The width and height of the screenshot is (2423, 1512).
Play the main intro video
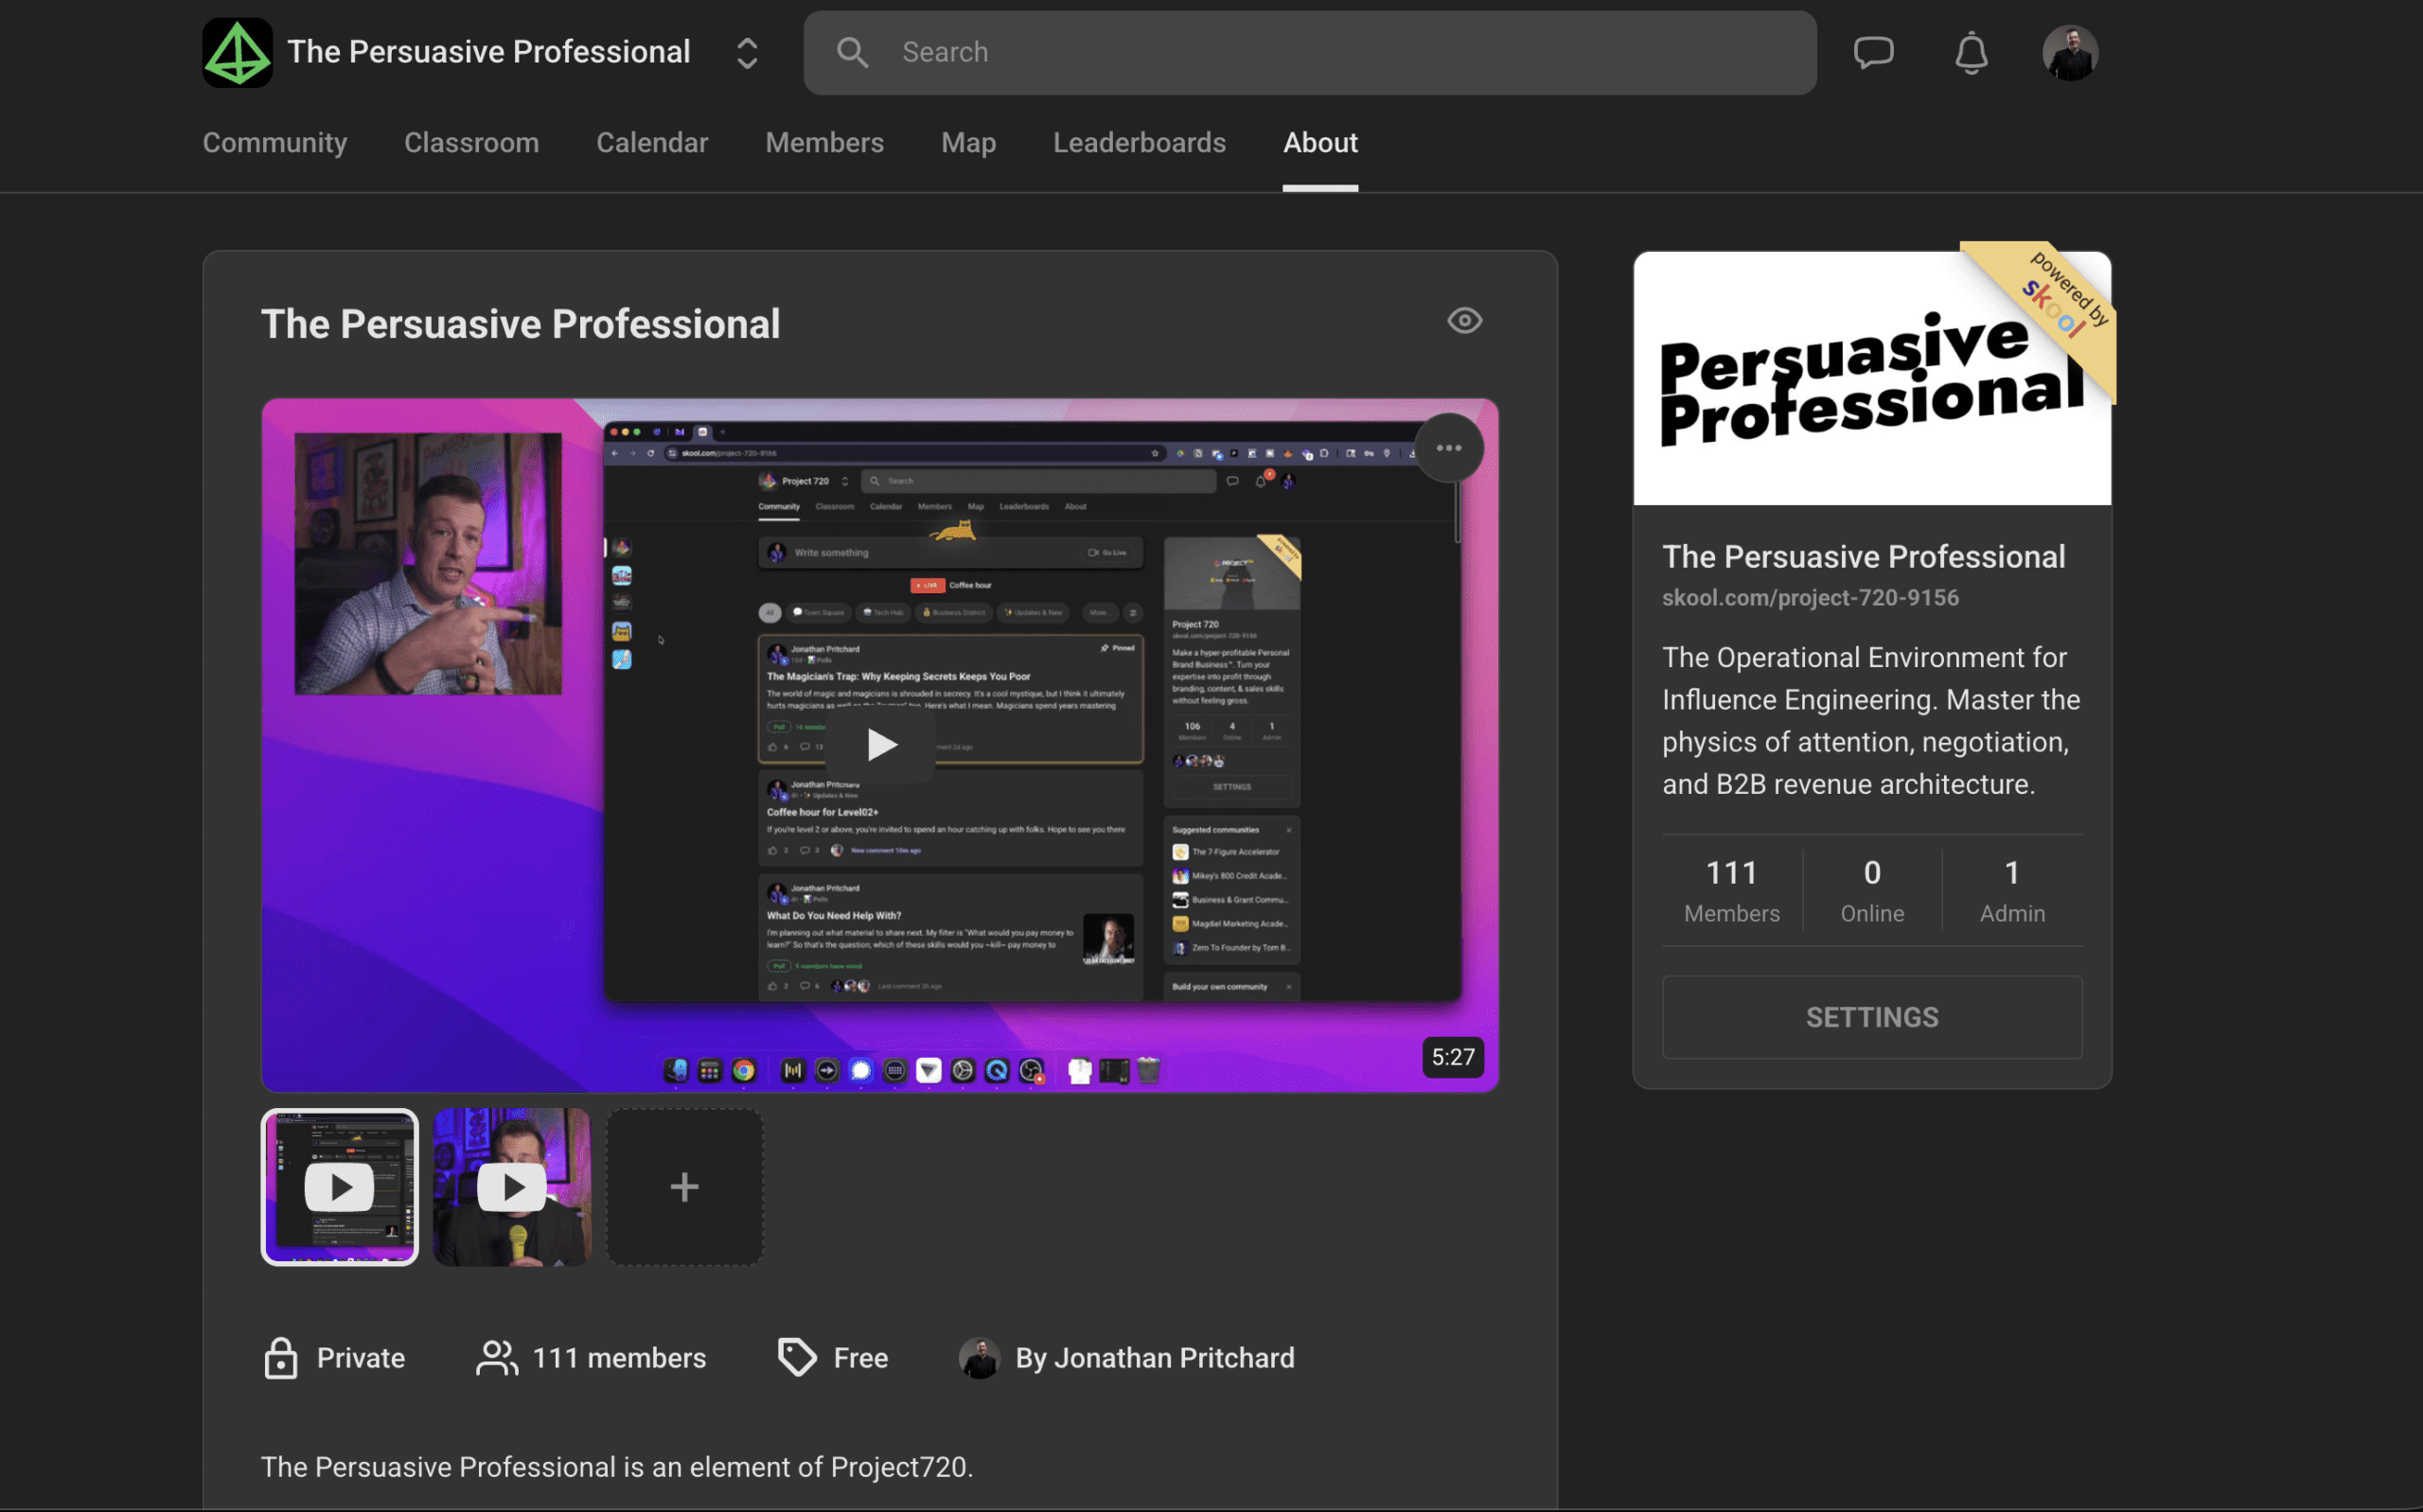coord(880,745)
